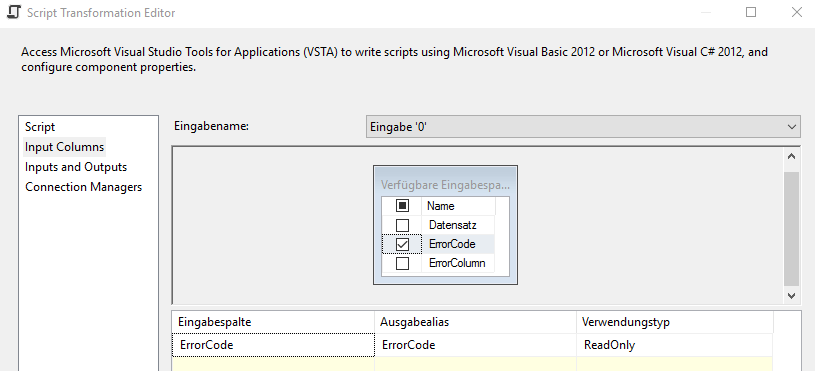Viewport: 815px width, 371px height.
Task: Select the Input Columns page
Action: coord(64,147)
